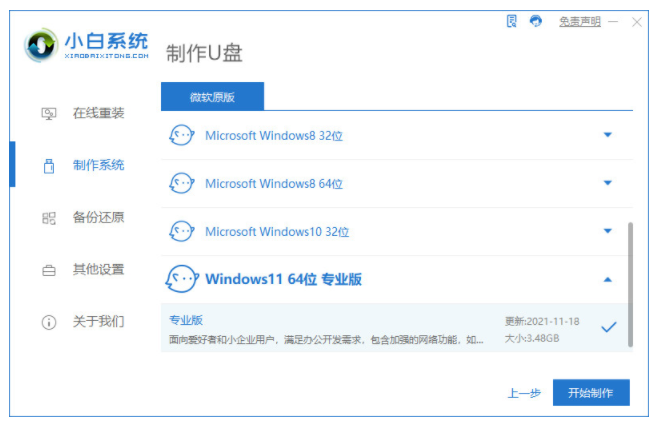Minimize the 小白系统 window
The image size is (658, 422).
click(613, 21)
